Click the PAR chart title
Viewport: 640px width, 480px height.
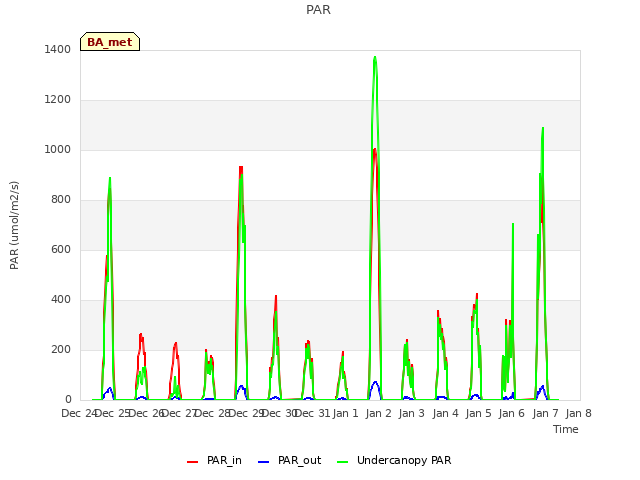point(318,10)
